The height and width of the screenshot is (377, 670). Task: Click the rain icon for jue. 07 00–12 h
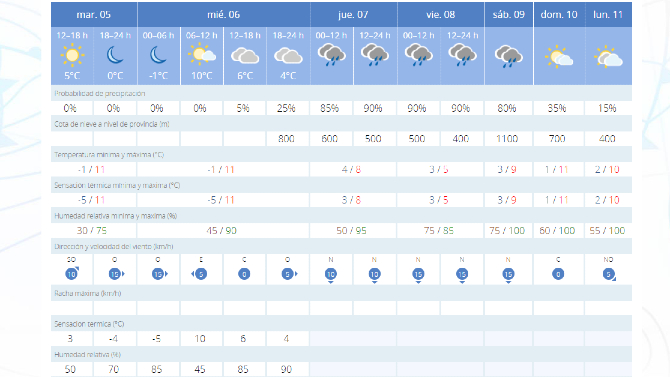tap(332, 55)
